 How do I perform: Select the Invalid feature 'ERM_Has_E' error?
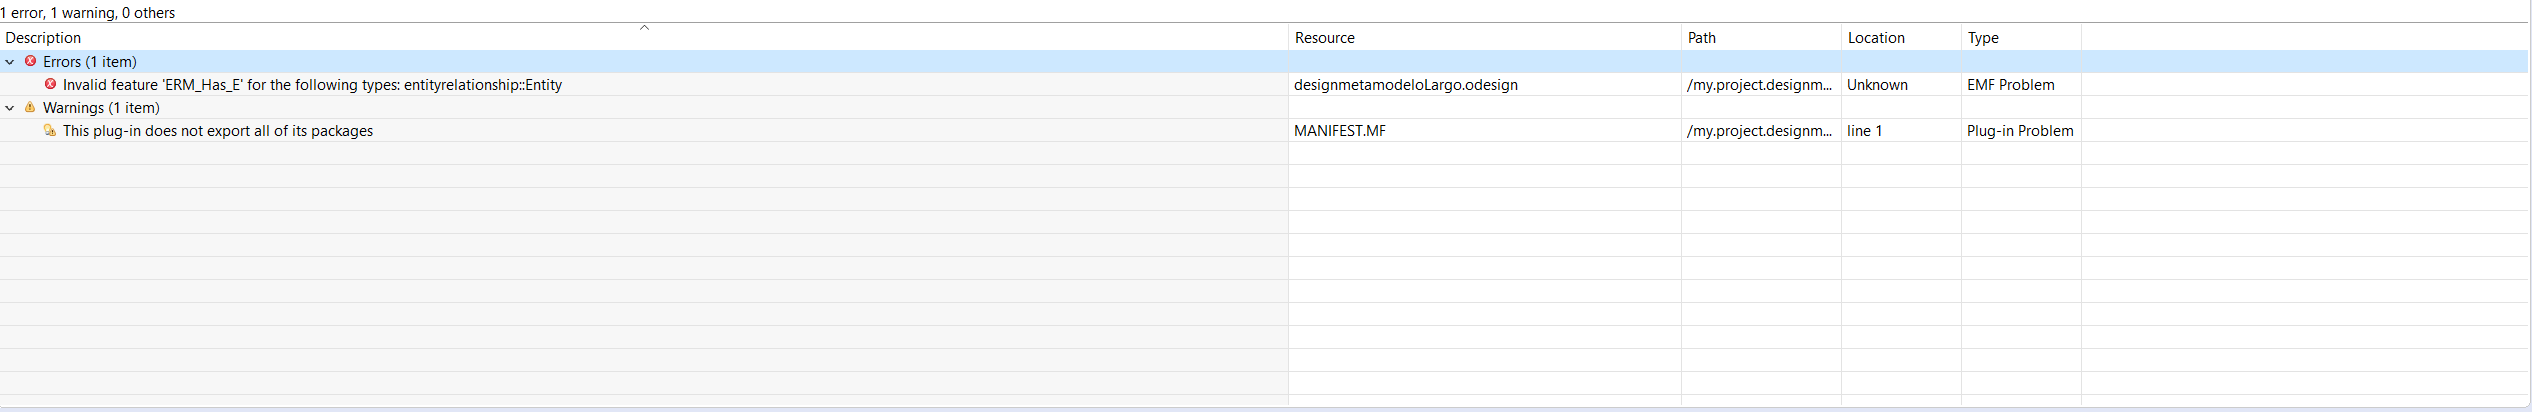312,85
